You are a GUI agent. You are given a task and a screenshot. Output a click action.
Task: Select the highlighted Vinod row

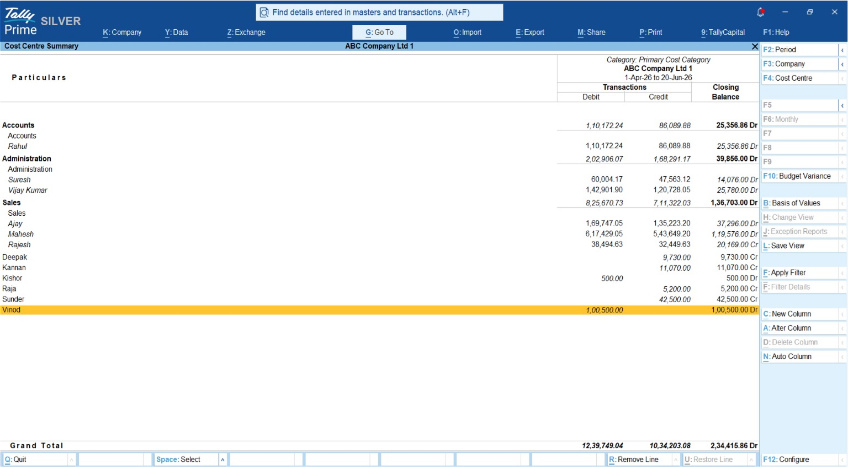tap(379, 310)
